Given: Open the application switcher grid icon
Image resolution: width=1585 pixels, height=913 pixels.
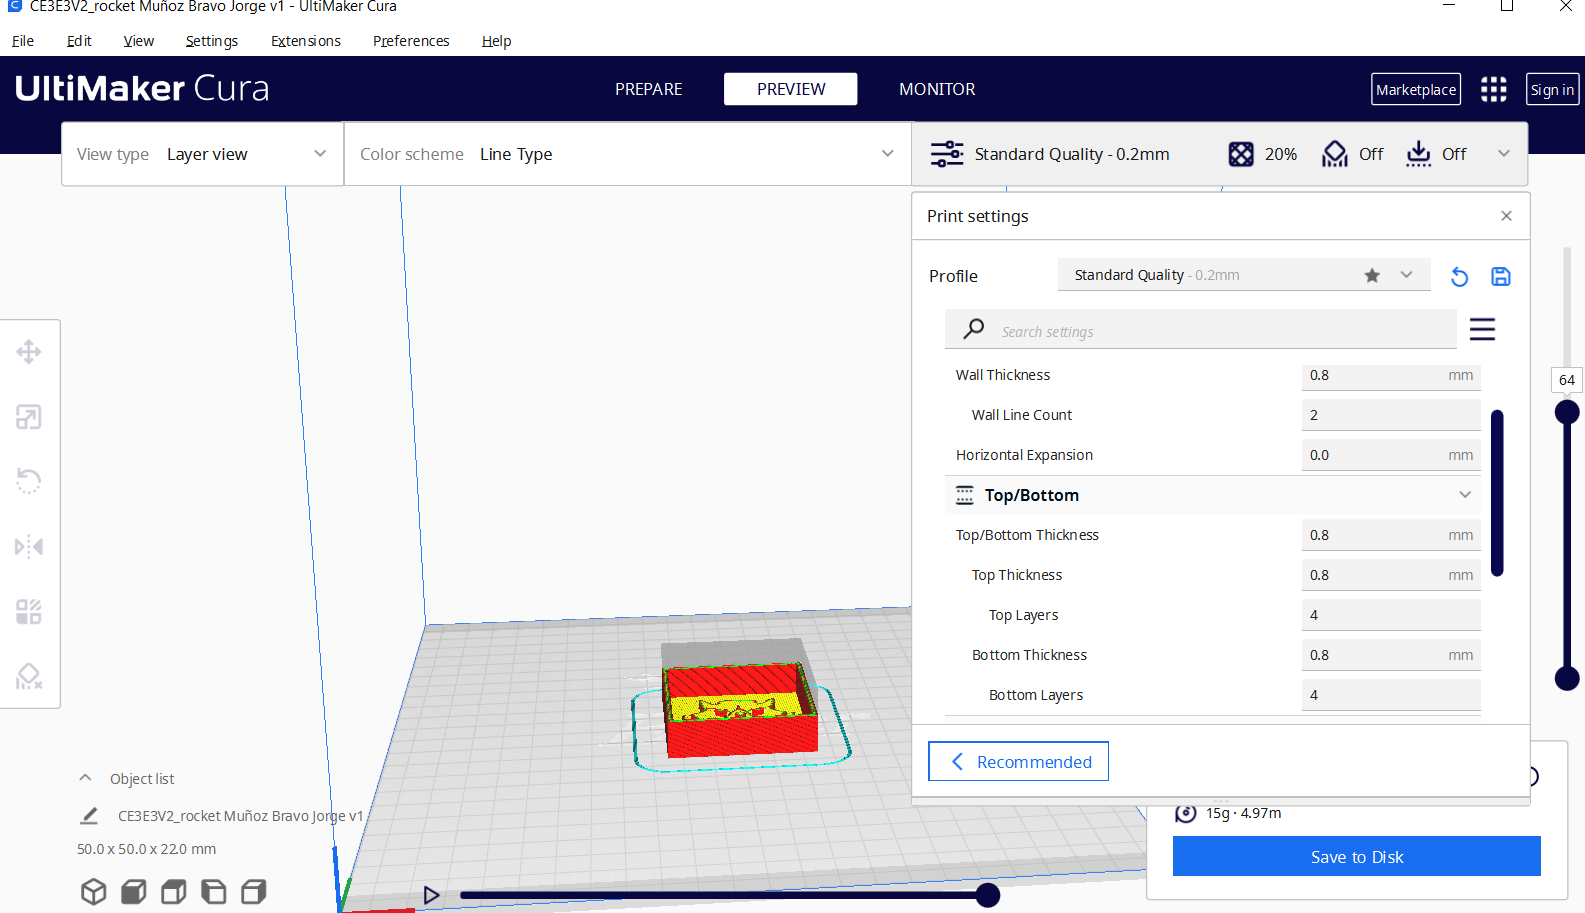Looking at the screenshot, I should pyautogui.click(x=1494, y=89).
